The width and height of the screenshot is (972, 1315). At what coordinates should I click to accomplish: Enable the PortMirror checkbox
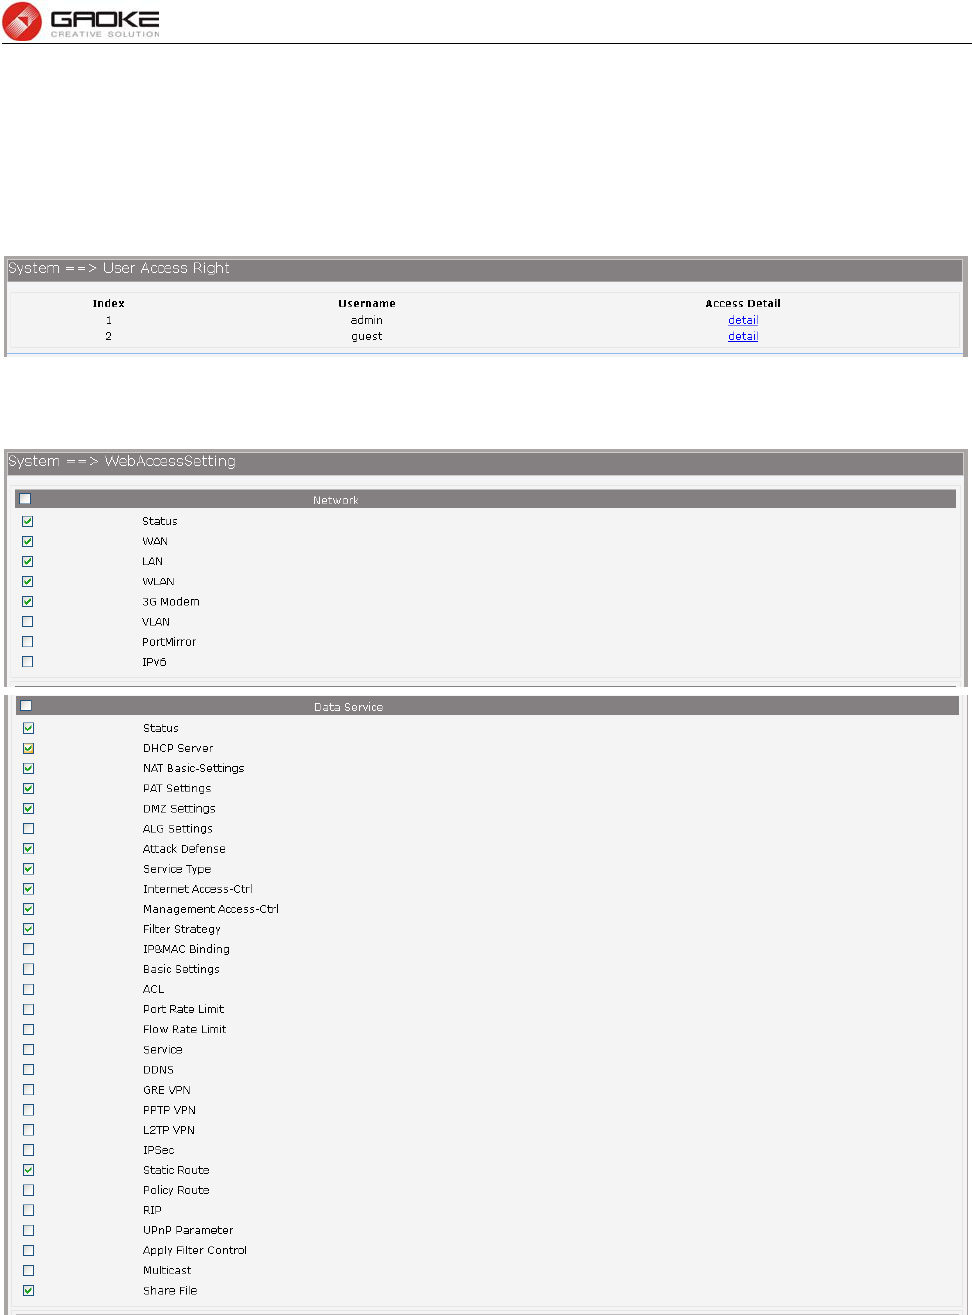[28, 641]
